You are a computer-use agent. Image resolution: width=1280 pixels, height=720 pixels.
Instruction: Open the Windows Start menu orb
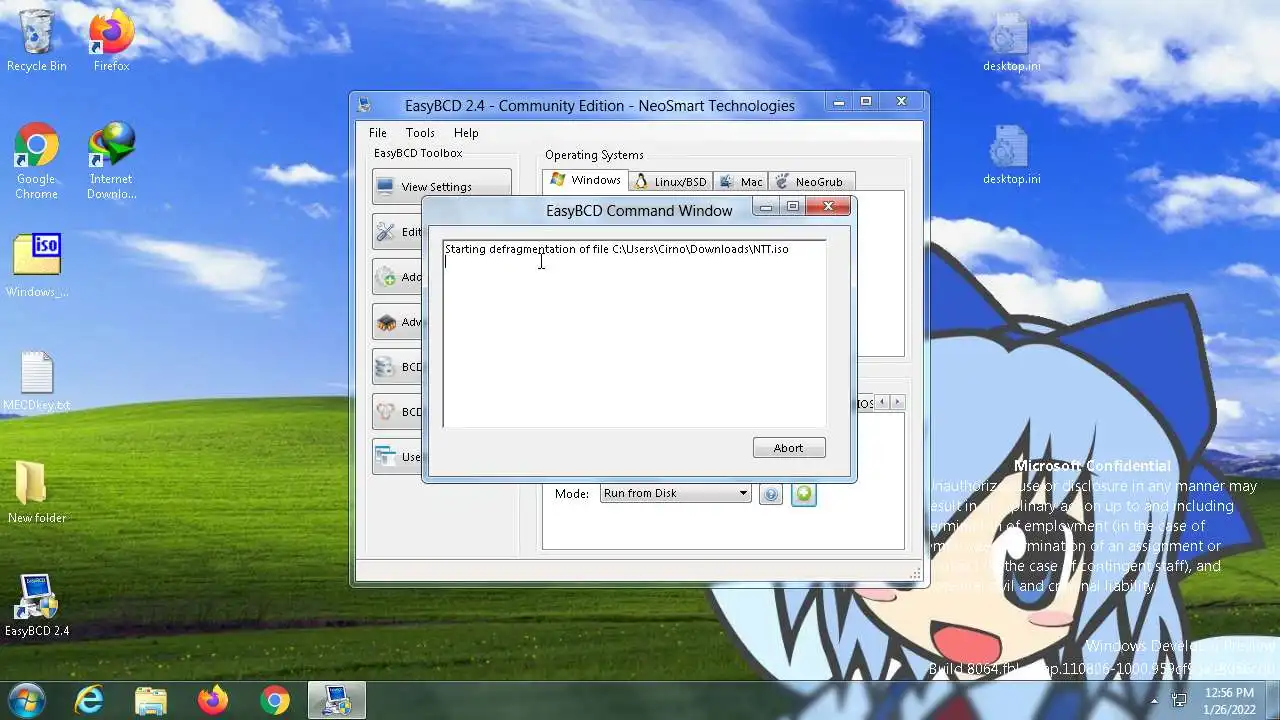pos(27,699)
